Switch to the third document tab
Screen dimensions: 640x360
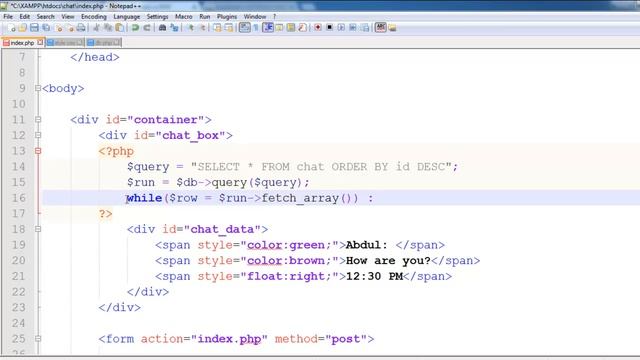(103, 42)
